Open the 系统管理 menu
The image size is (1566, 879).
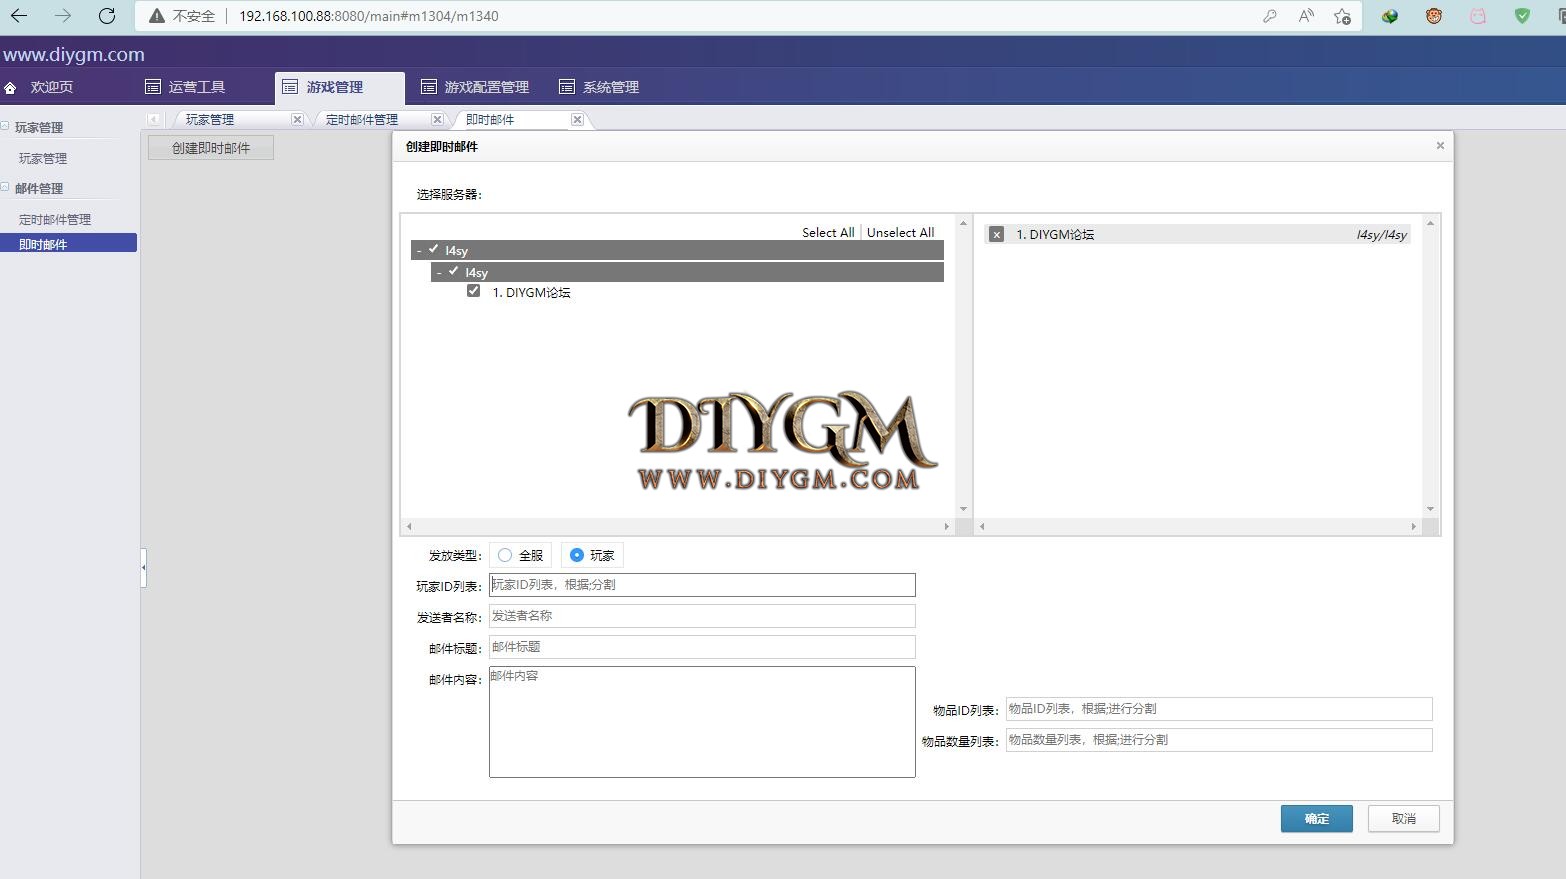(598, 87)
